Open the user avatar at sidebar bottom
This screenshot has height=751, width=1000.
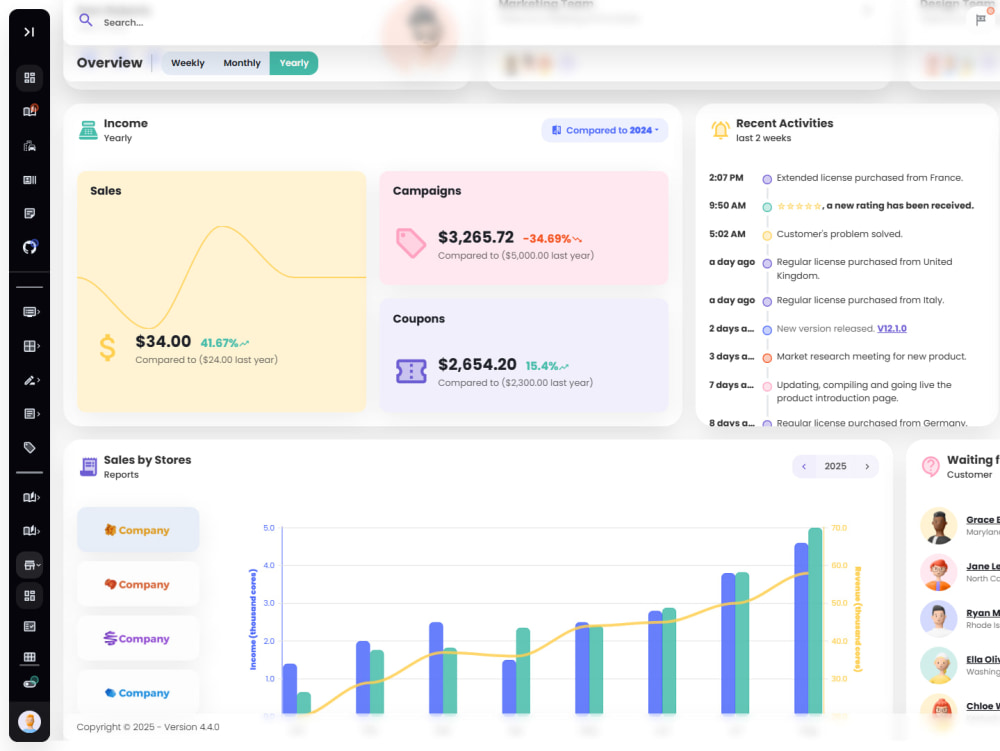(x=29, y=722)
